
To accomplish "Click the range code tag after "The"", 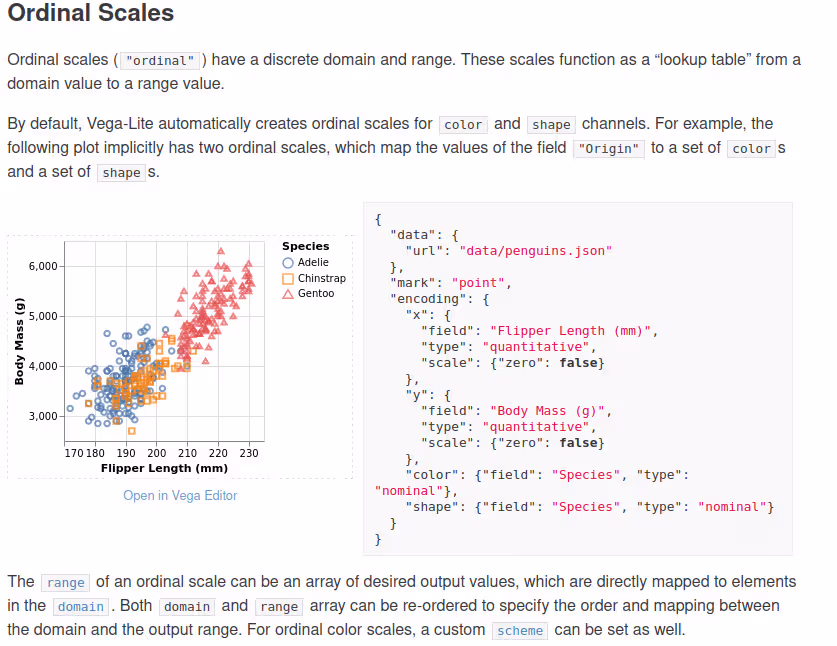I will coord(65,582).
